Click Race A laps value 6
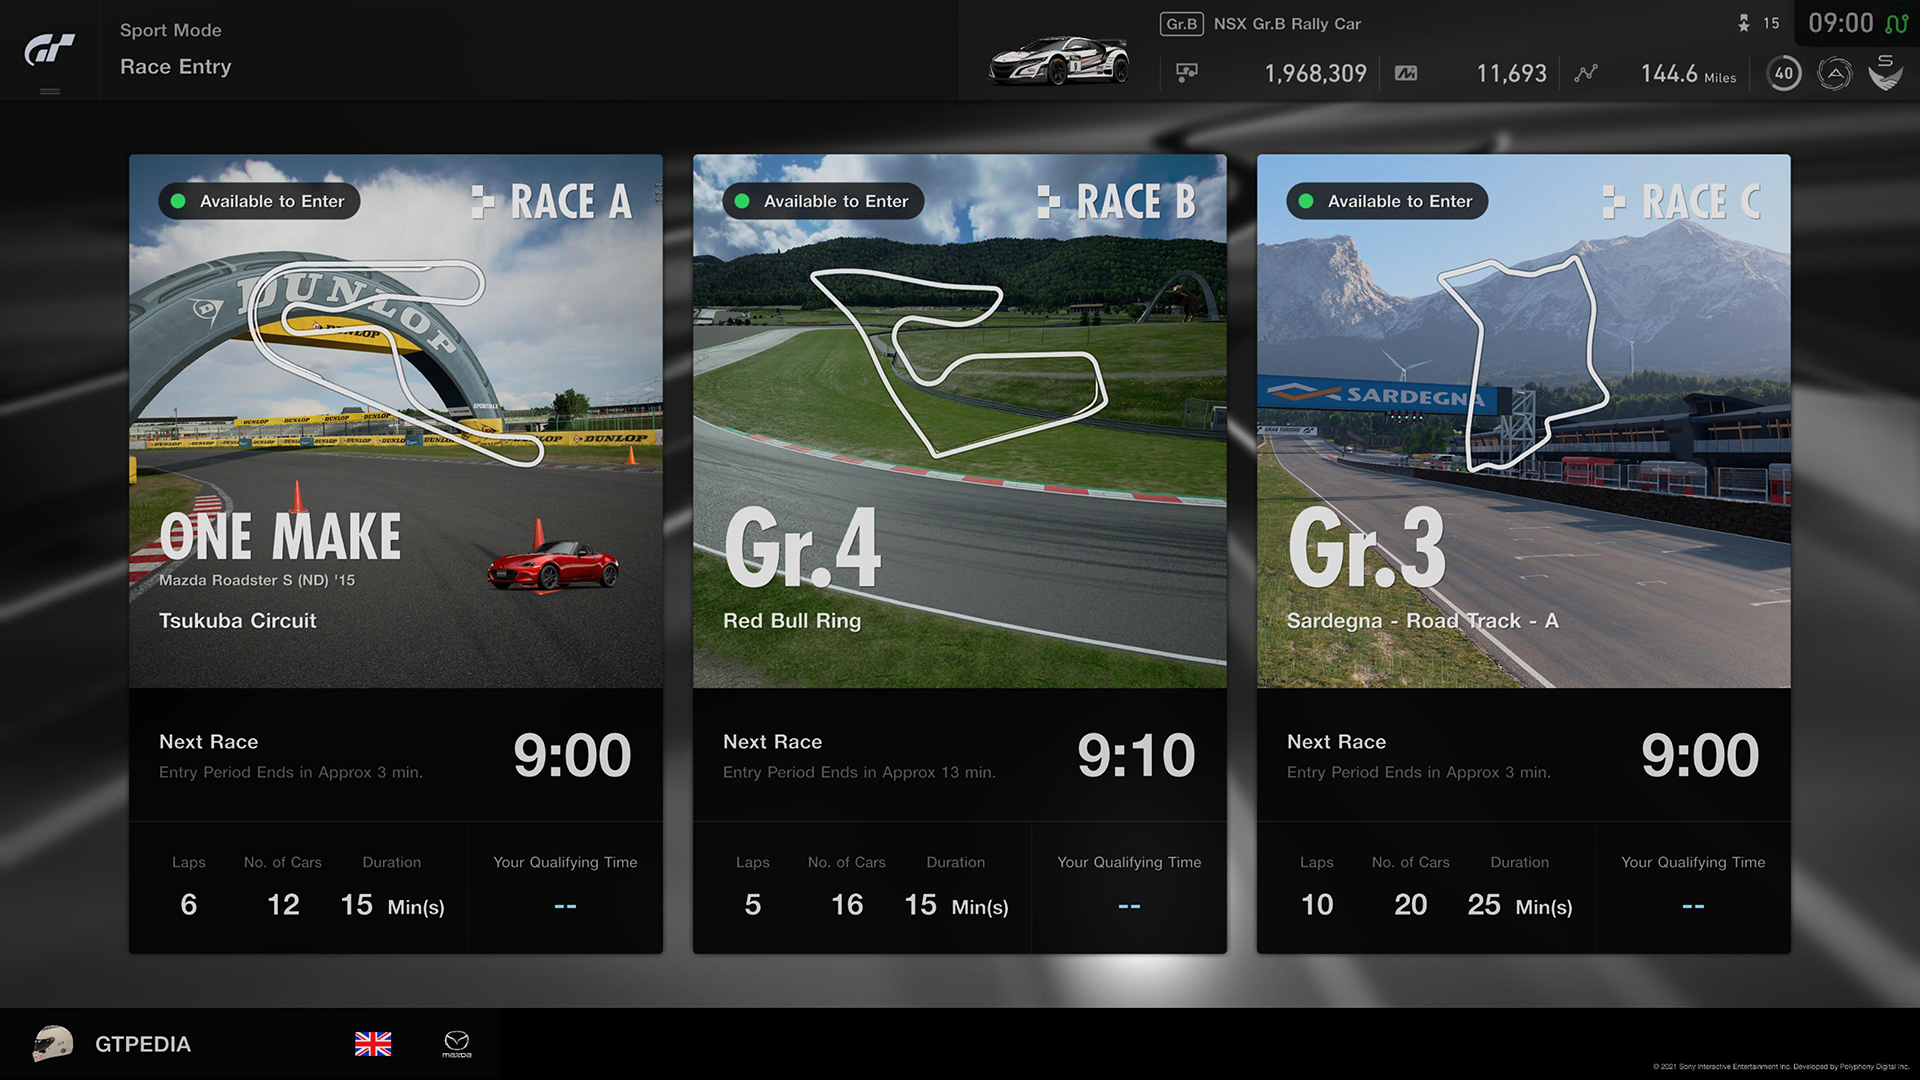Screen dimensions: 1920x1080 click(188, 905)
